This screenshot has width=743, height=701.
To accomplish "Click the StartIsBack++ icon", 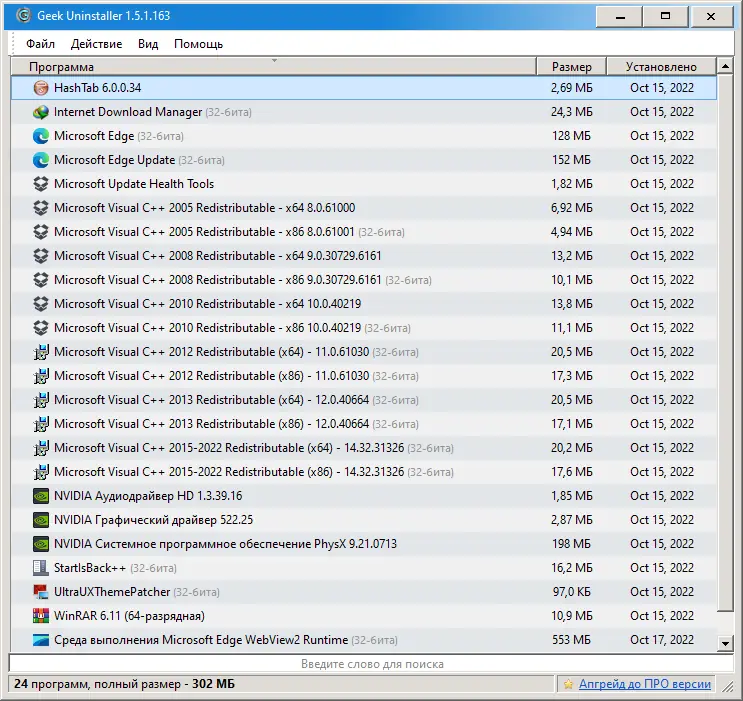I will pyautogui.click(x=41, y=568).
